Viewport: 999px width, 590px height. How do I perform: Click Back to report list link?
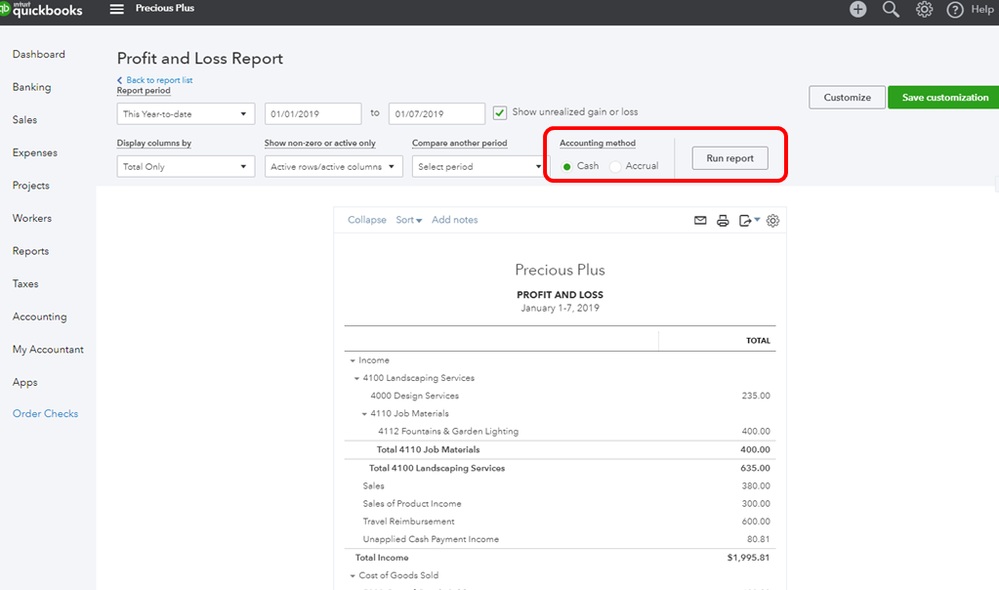[x=159, y=80]
